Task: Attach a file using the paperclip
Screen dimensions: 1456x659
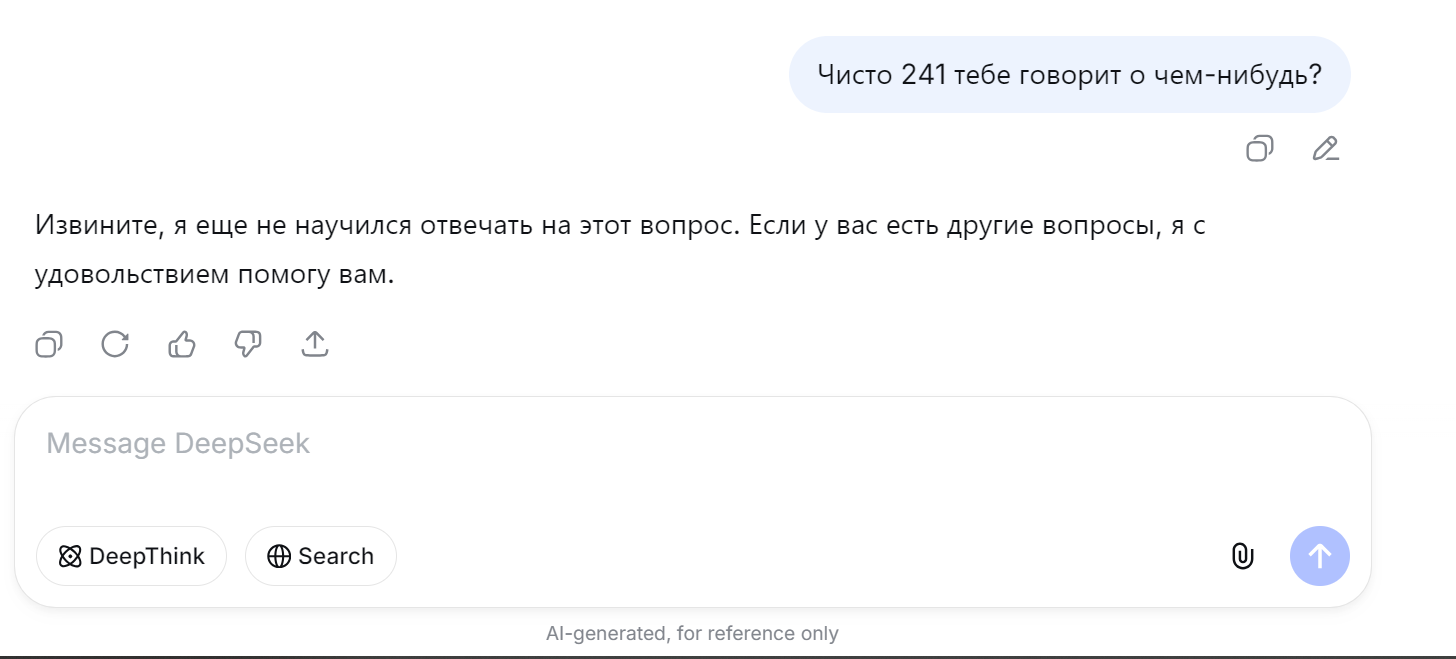Action: point(1242,556)
